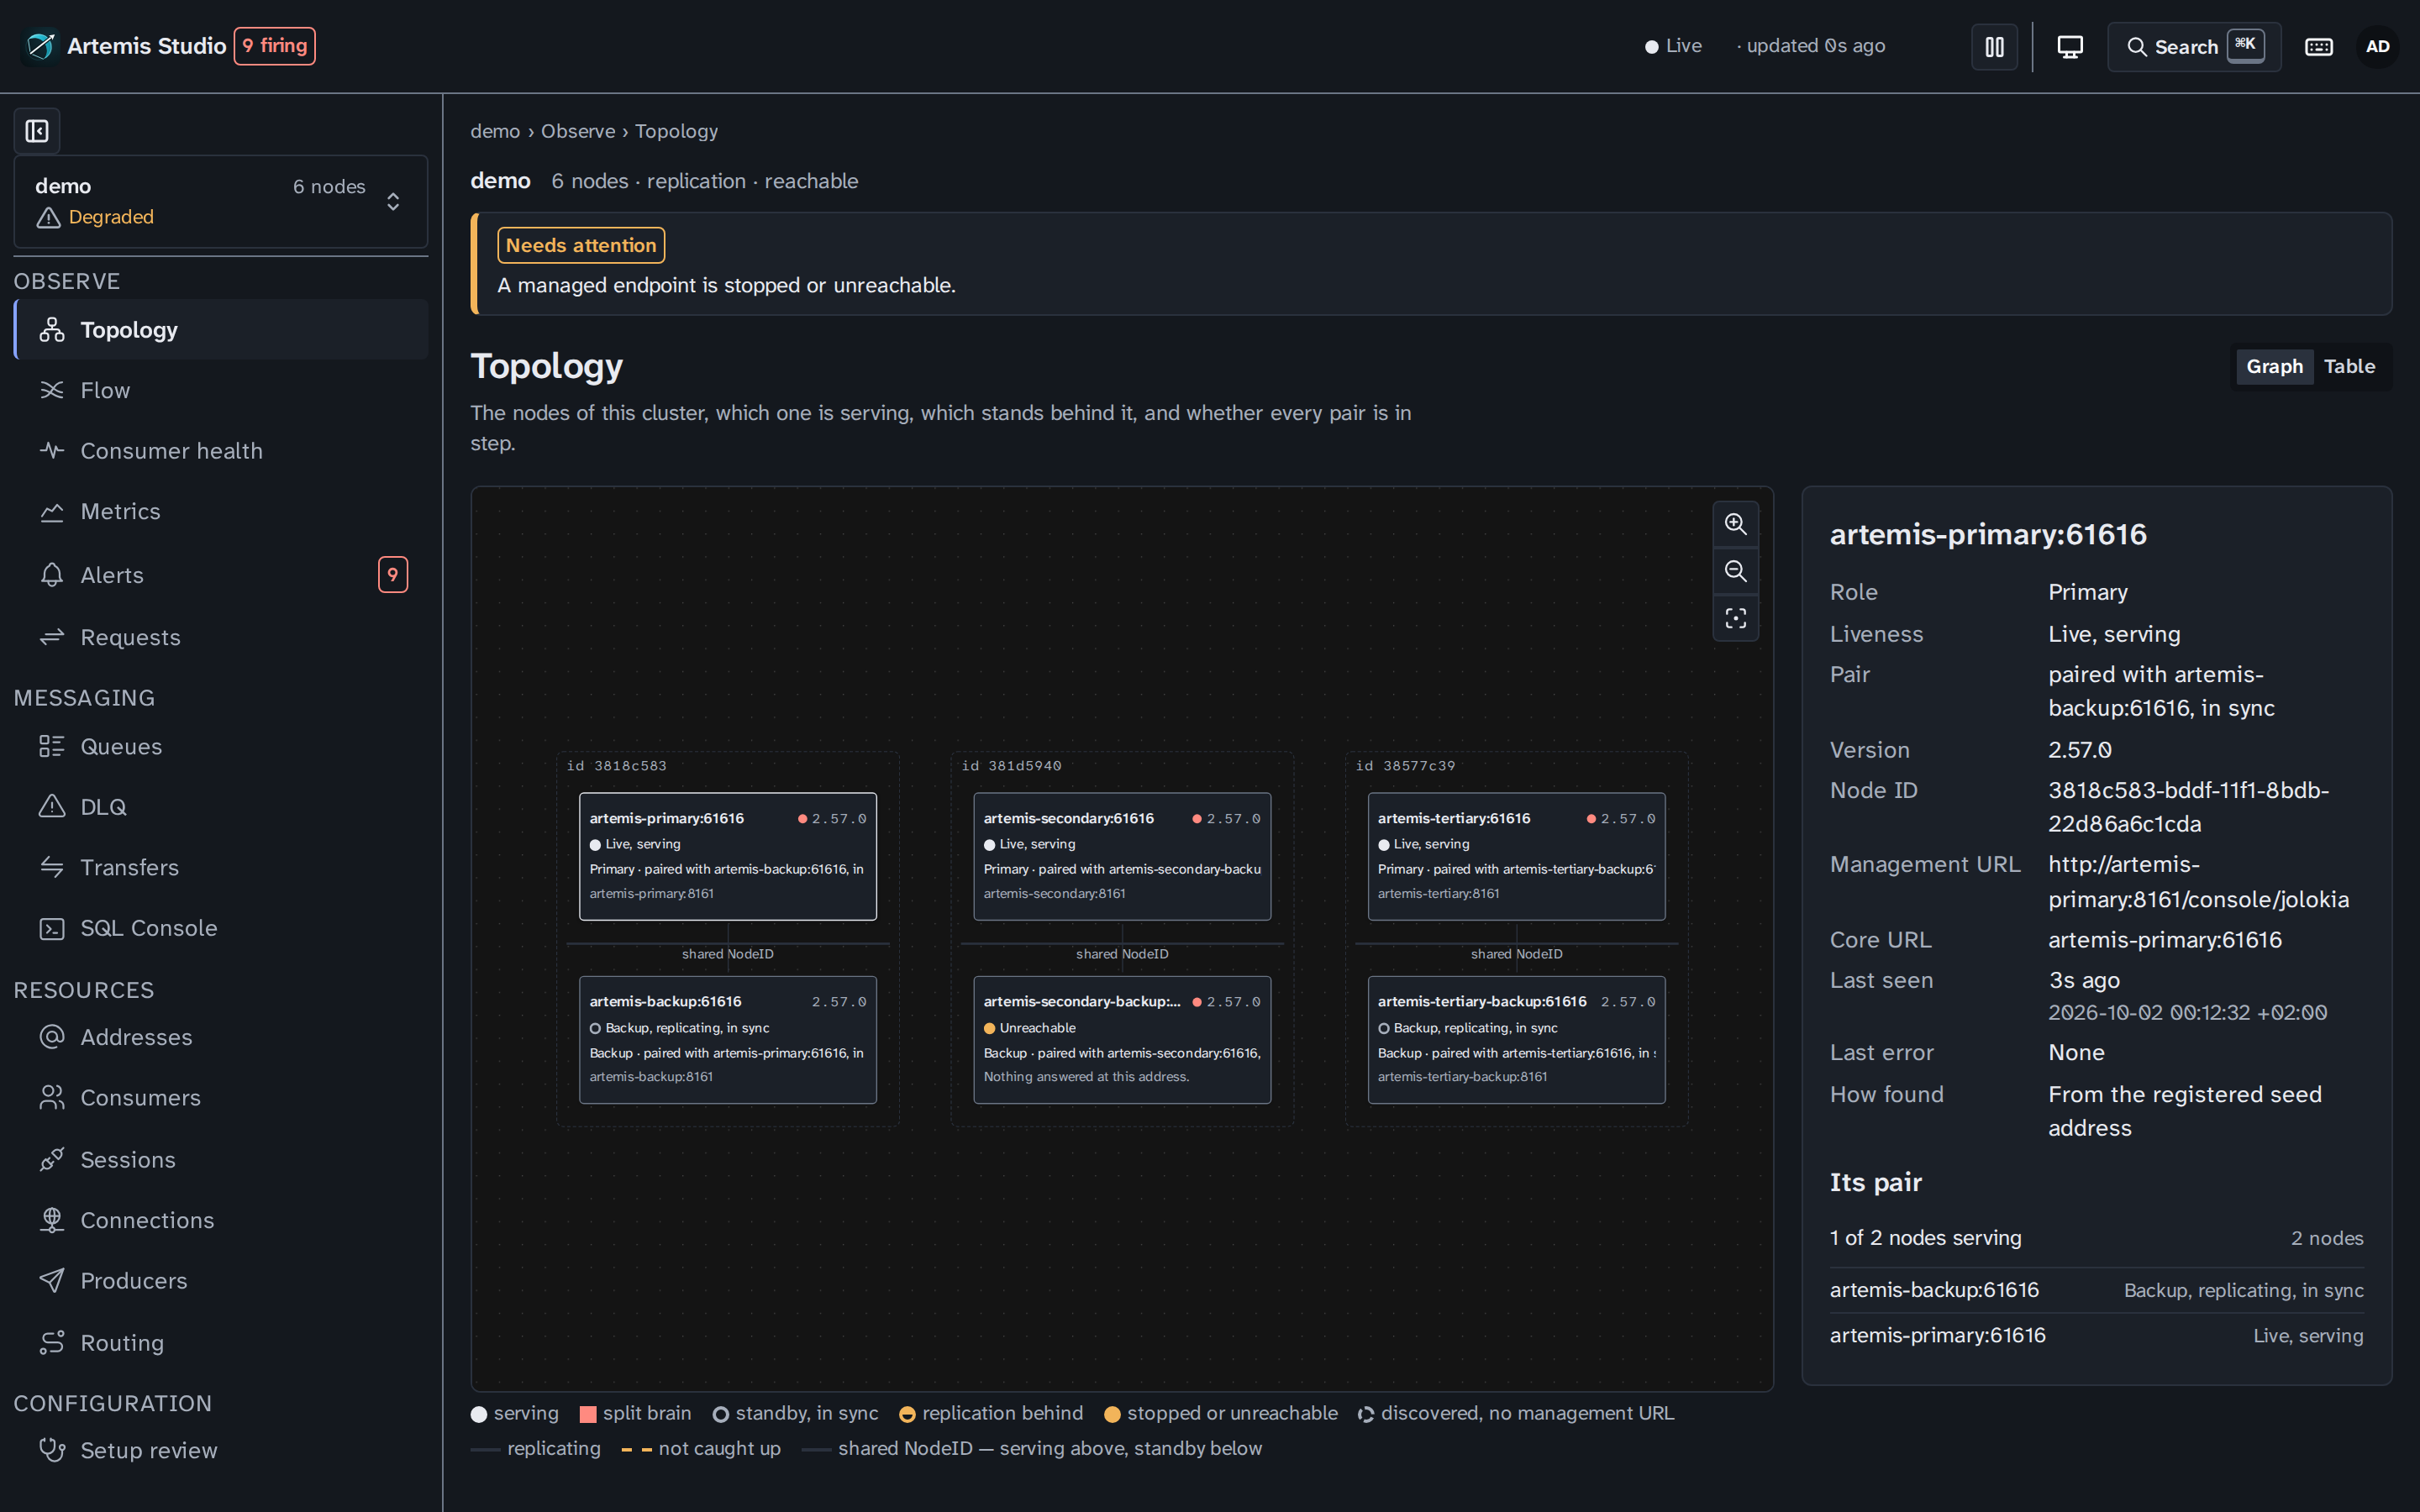Screen dimensions: 2420x1512
Task: Open Metrics in the sidebar
Action: [221, 511]
